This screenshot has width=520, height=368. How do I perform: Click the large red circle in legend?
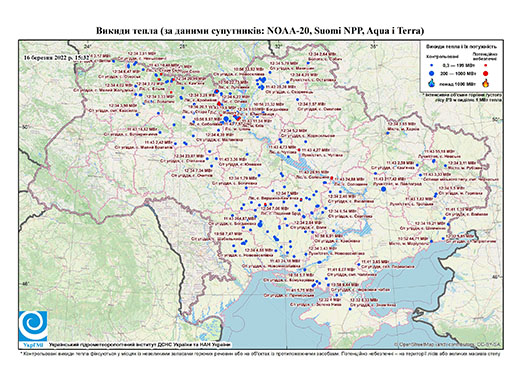(x=485, y=73)
